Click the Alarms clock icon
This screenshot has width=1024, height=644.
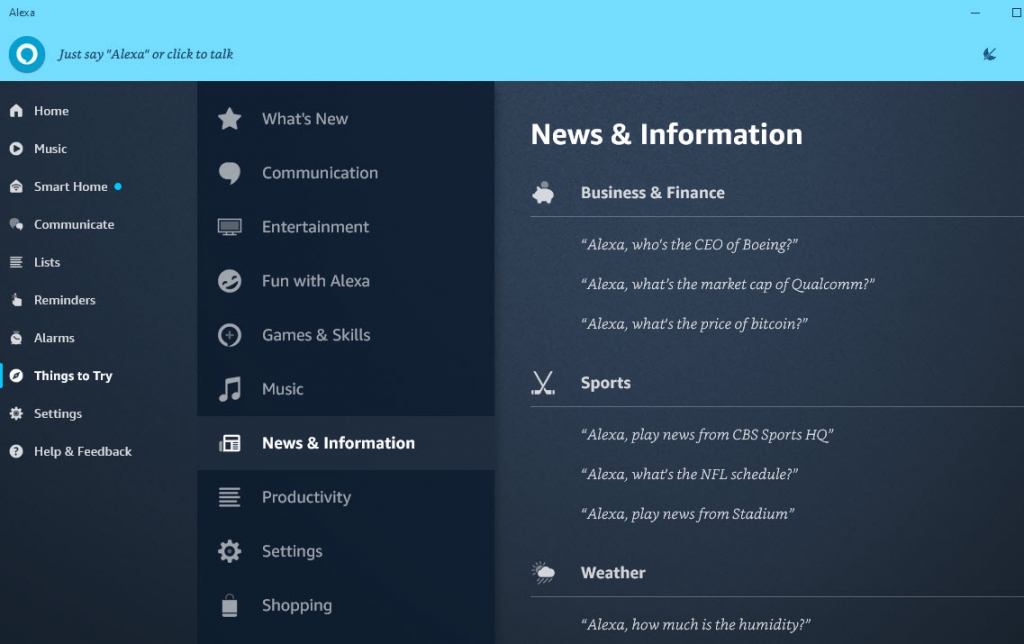click(x=14, y=338)
